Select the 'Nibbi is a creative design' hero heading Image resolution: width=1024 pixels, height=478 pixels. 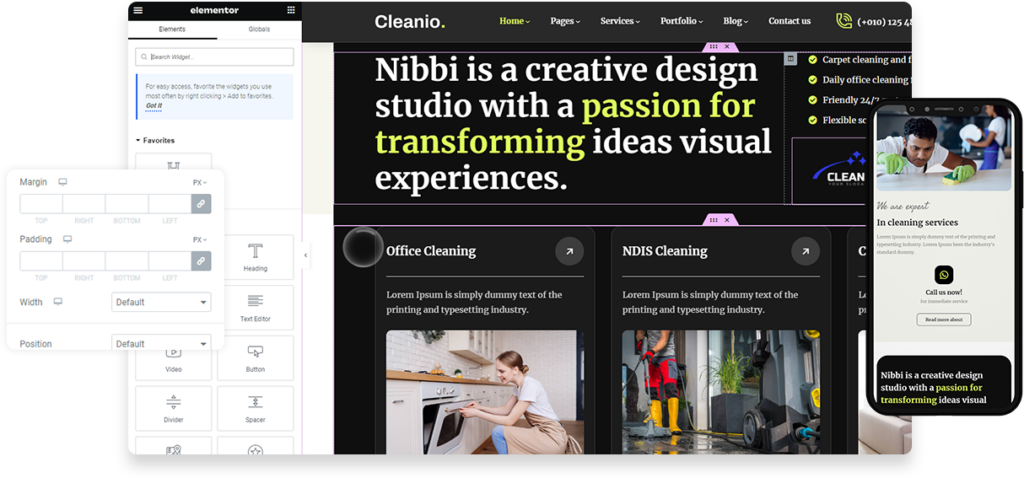coord(573,124)
